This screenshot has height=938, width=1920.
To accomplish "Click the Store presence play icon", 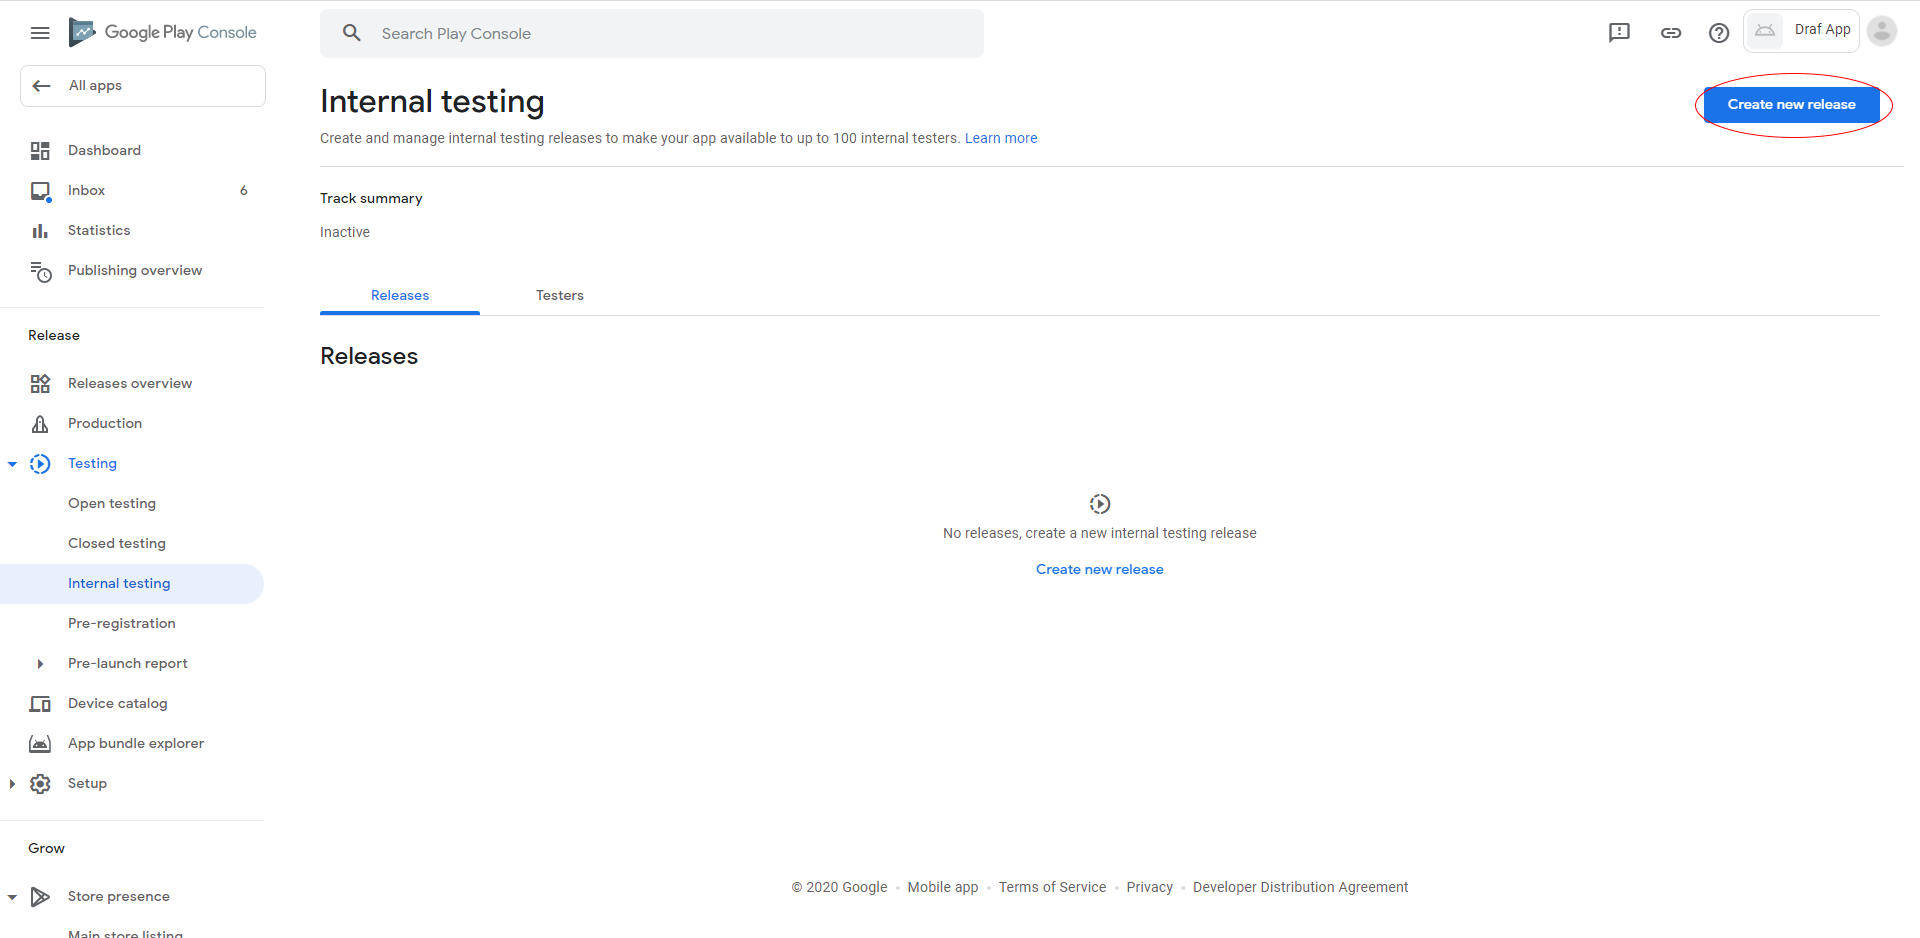I will pyautogui.click(x=40, y=897).
